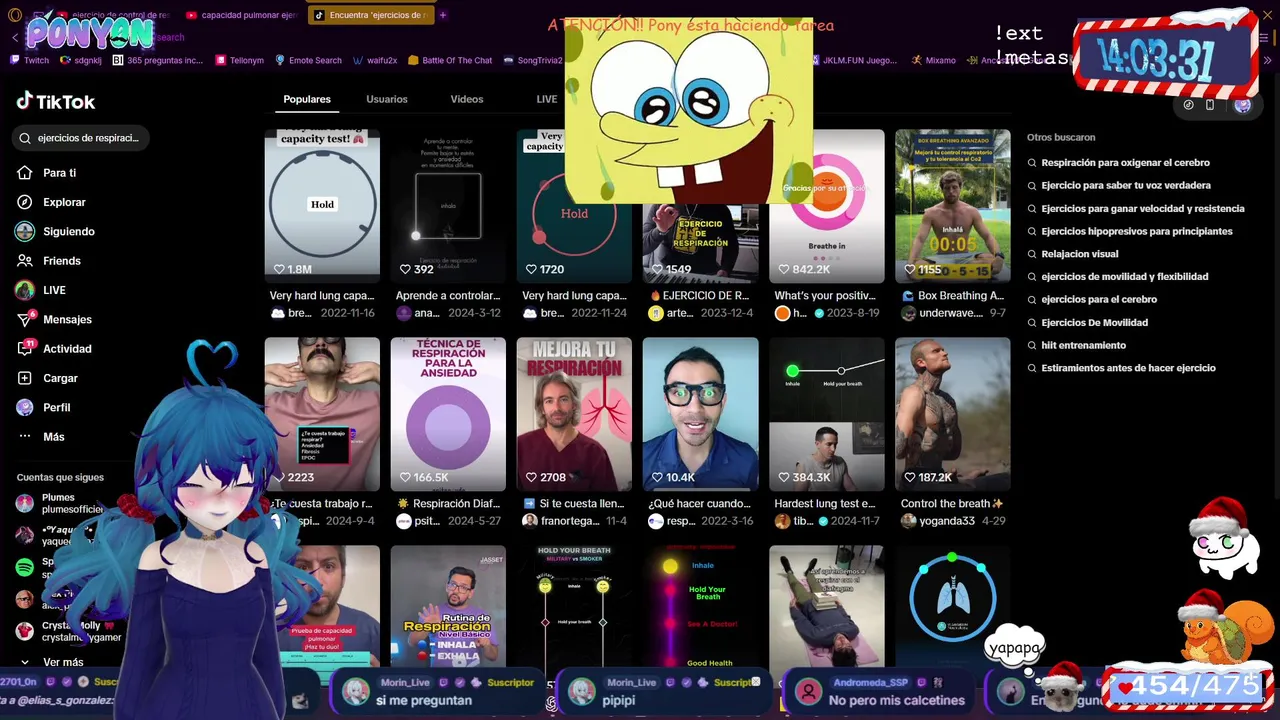The width and height of the screenshot is (1280, 720).
Task: Switch to LIVE search results tab
Action: 547,99
